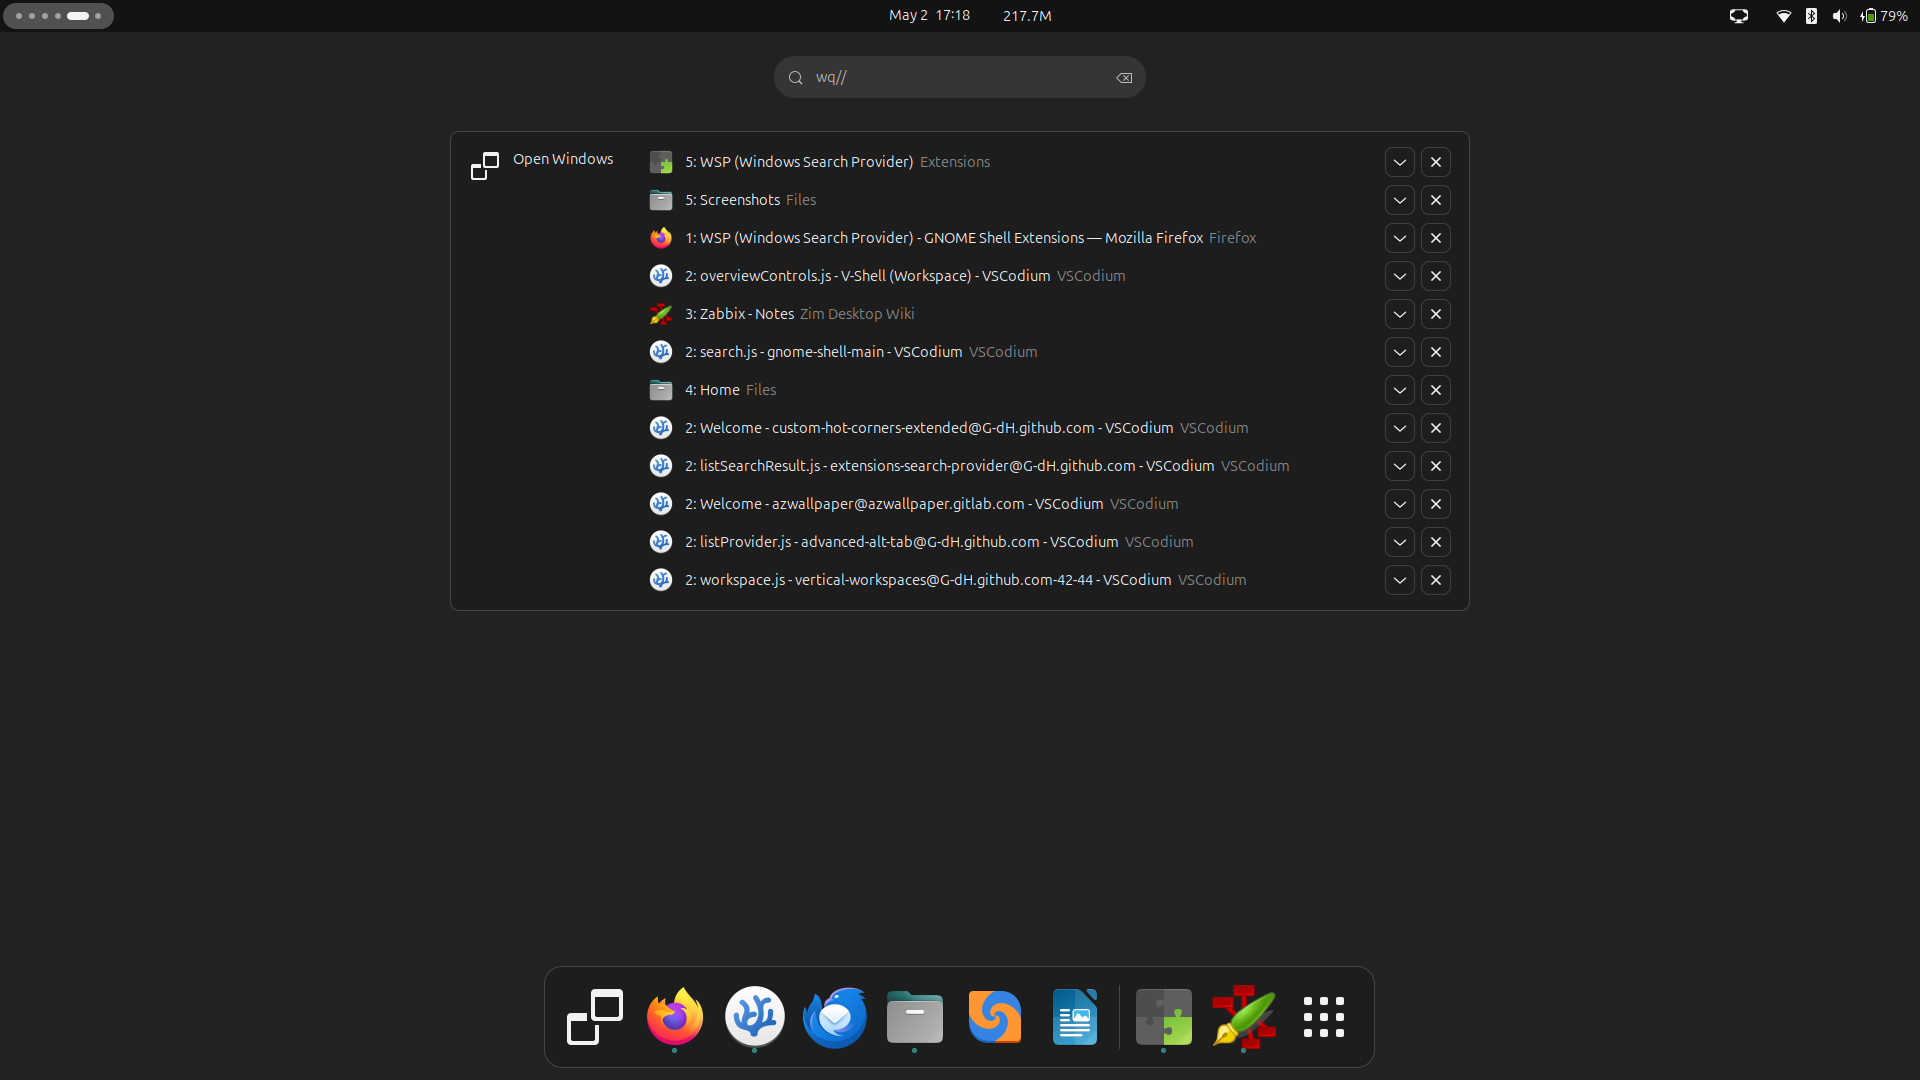This screenshot has height=1080, width=1920.
Task: Expand options for listProvider.js row
Action: [x=1400, y=542]
